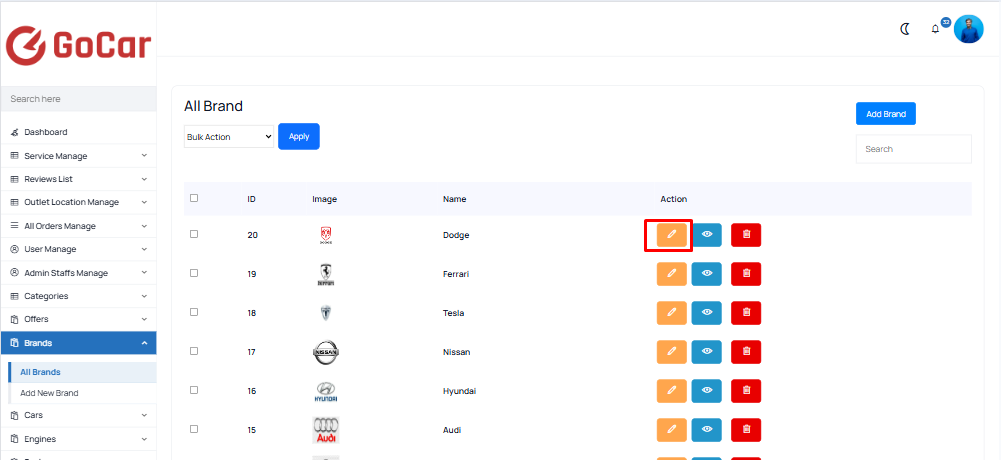Select All Brands submenu item
Screen dimensions: 1001x460
82,372
